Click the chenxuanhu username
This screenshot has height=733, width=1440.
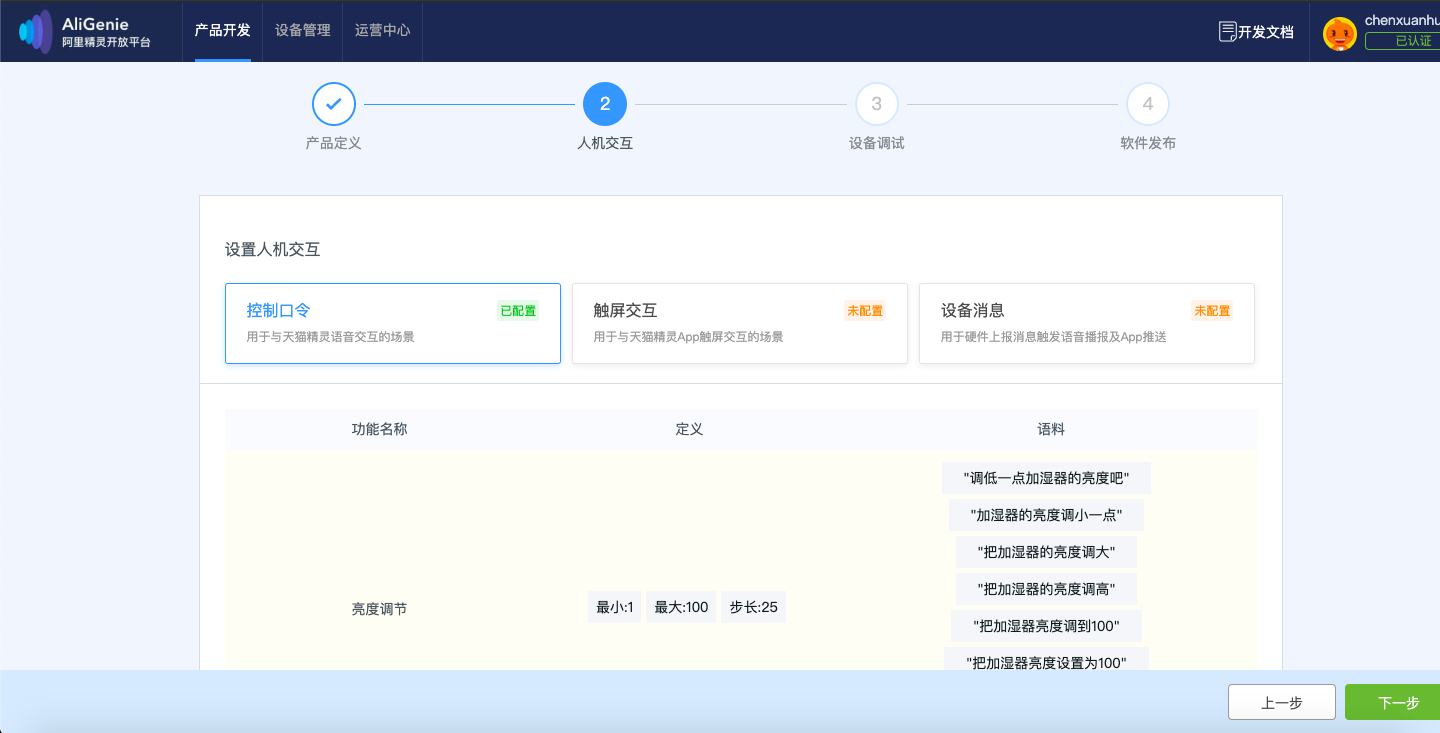pyautogui.click(x=1402, y=21)
